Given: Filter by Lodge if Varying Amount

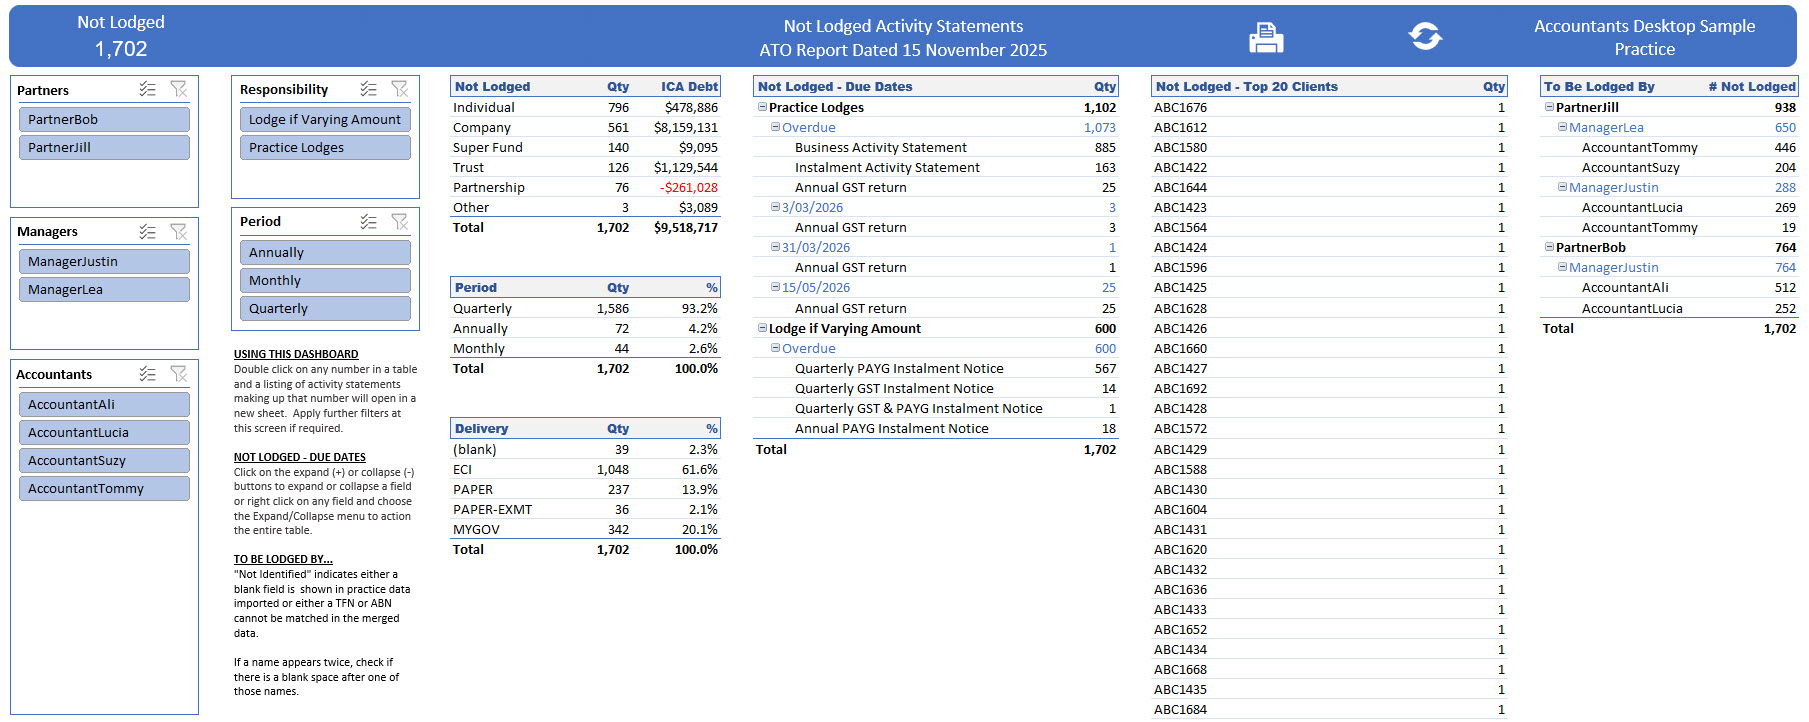Looking at the screenshot, I should [x=325, y=119].
